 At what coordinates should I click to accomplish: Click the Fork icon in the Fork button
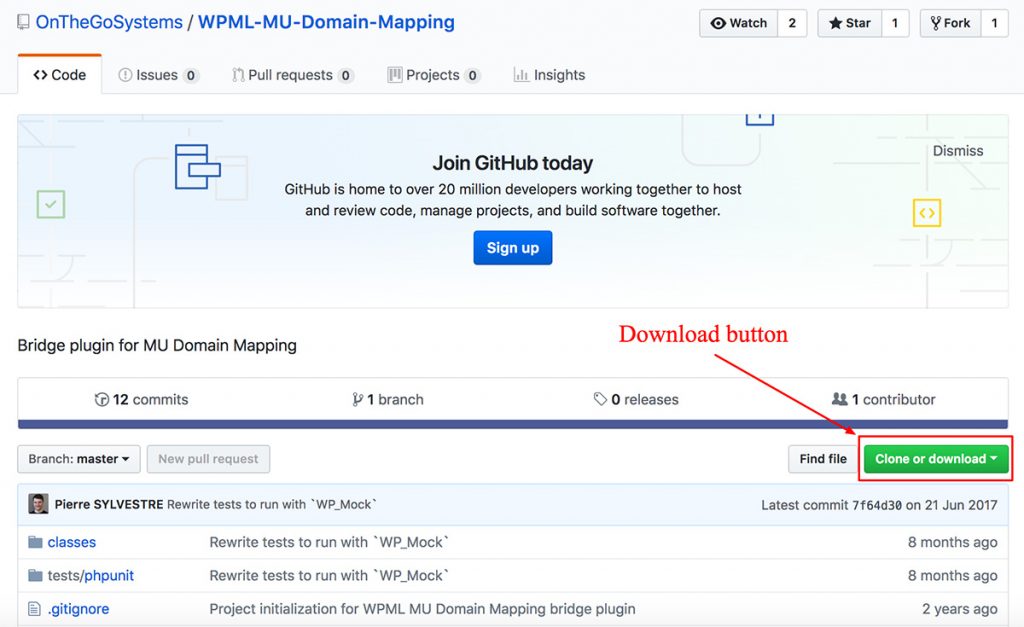pyautogui.click(x=936, y=24)
